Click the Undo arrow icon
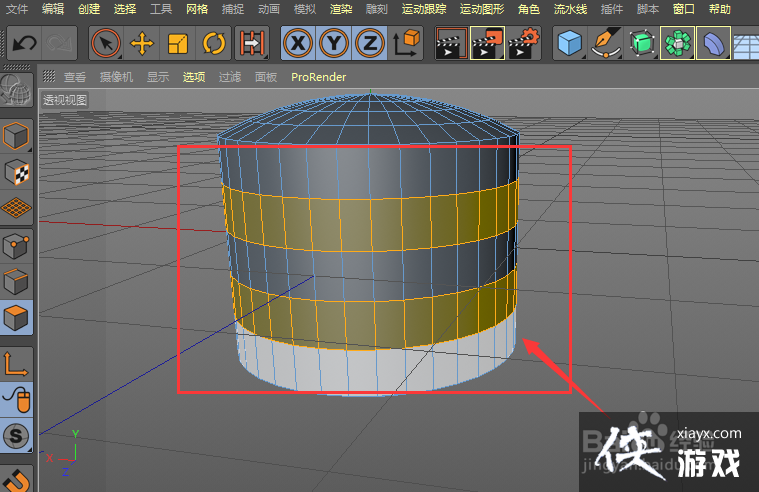 click(24, 43)
